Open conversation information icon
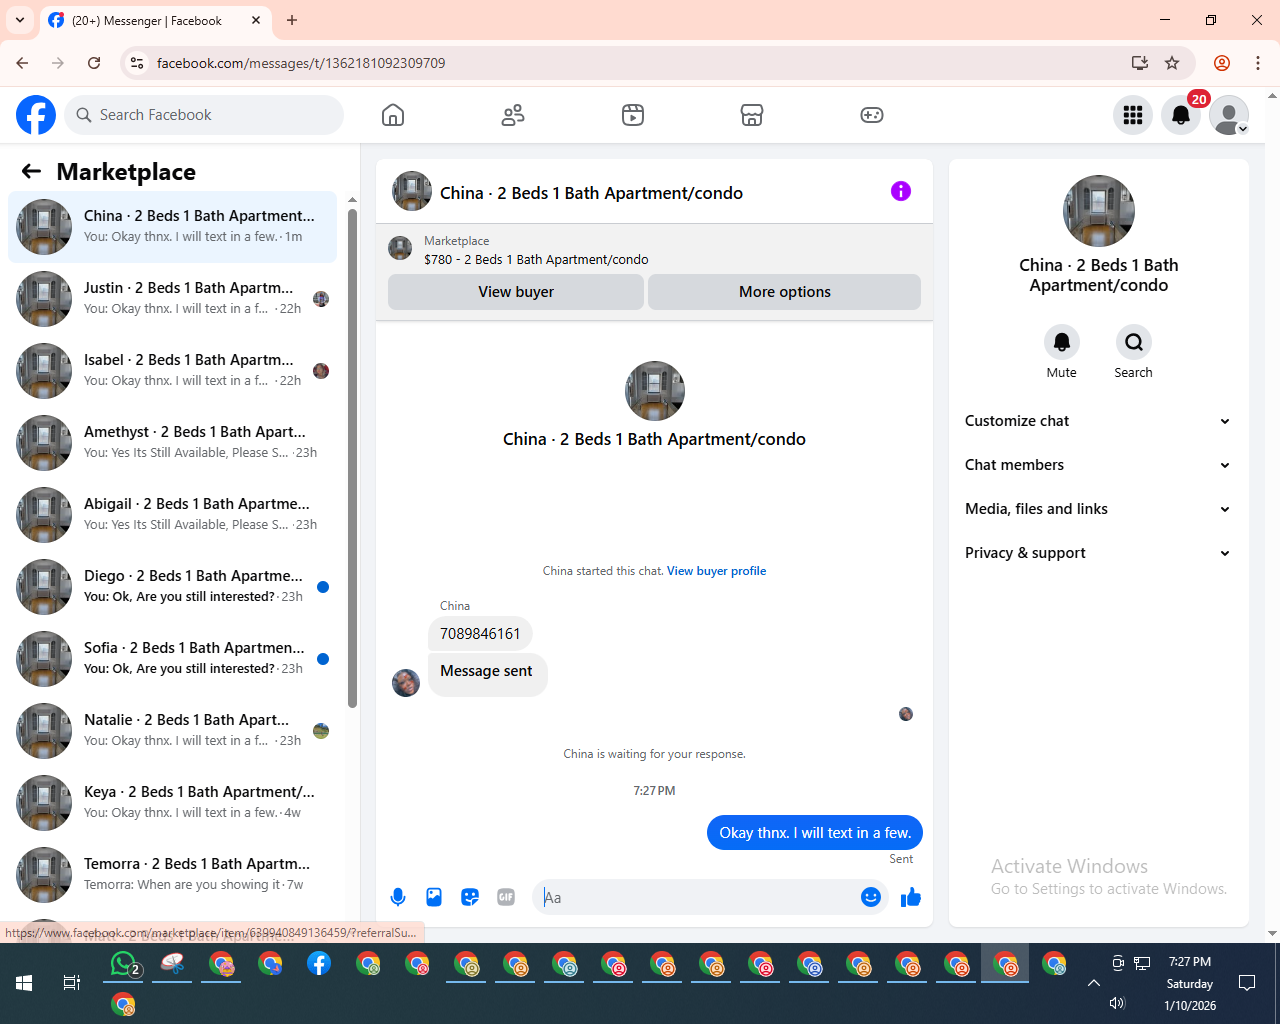 click(x=901, y=191)
